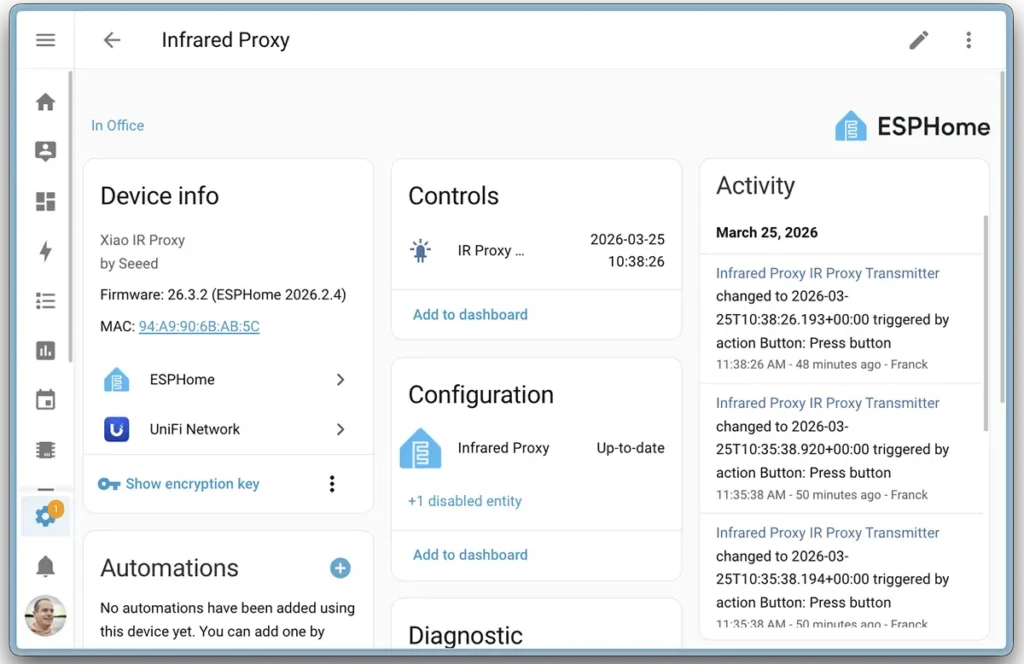Open the Calendar from the sidebar

pos(46,399)
